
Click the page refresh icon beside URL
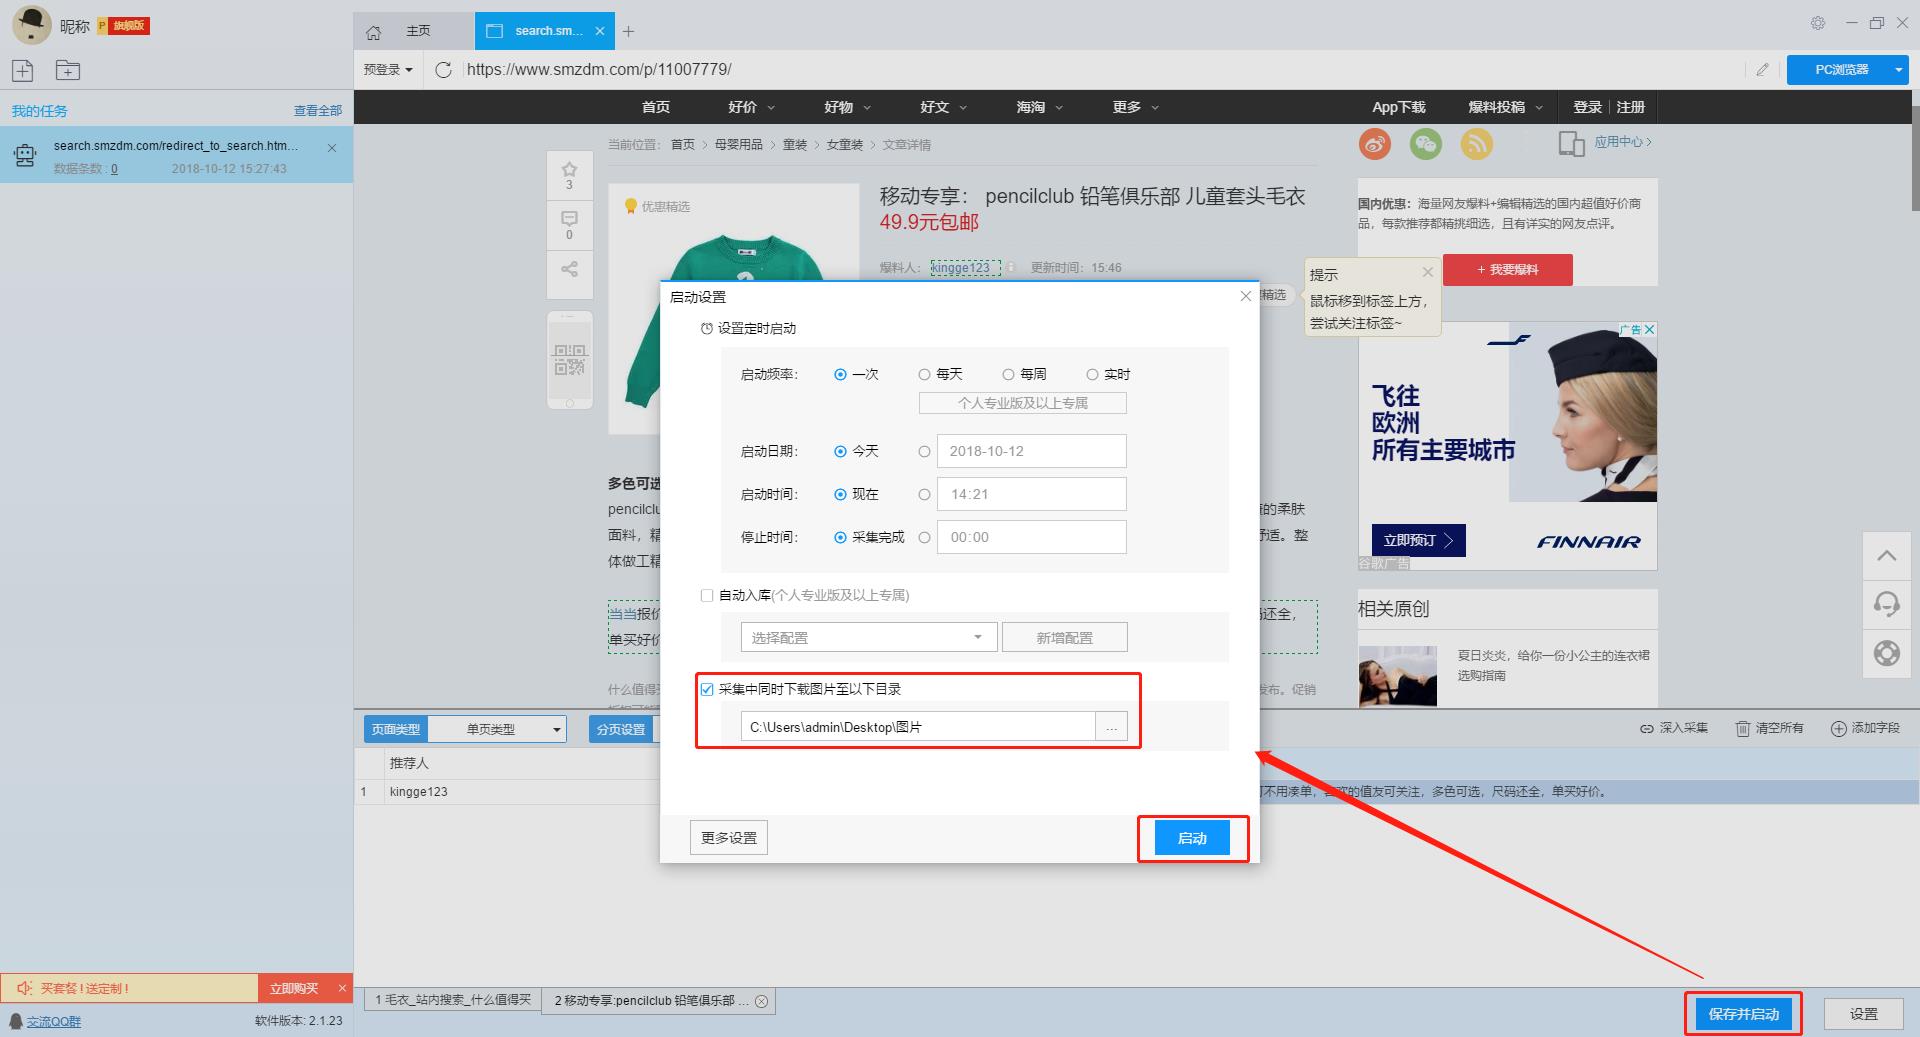point(444,69)
